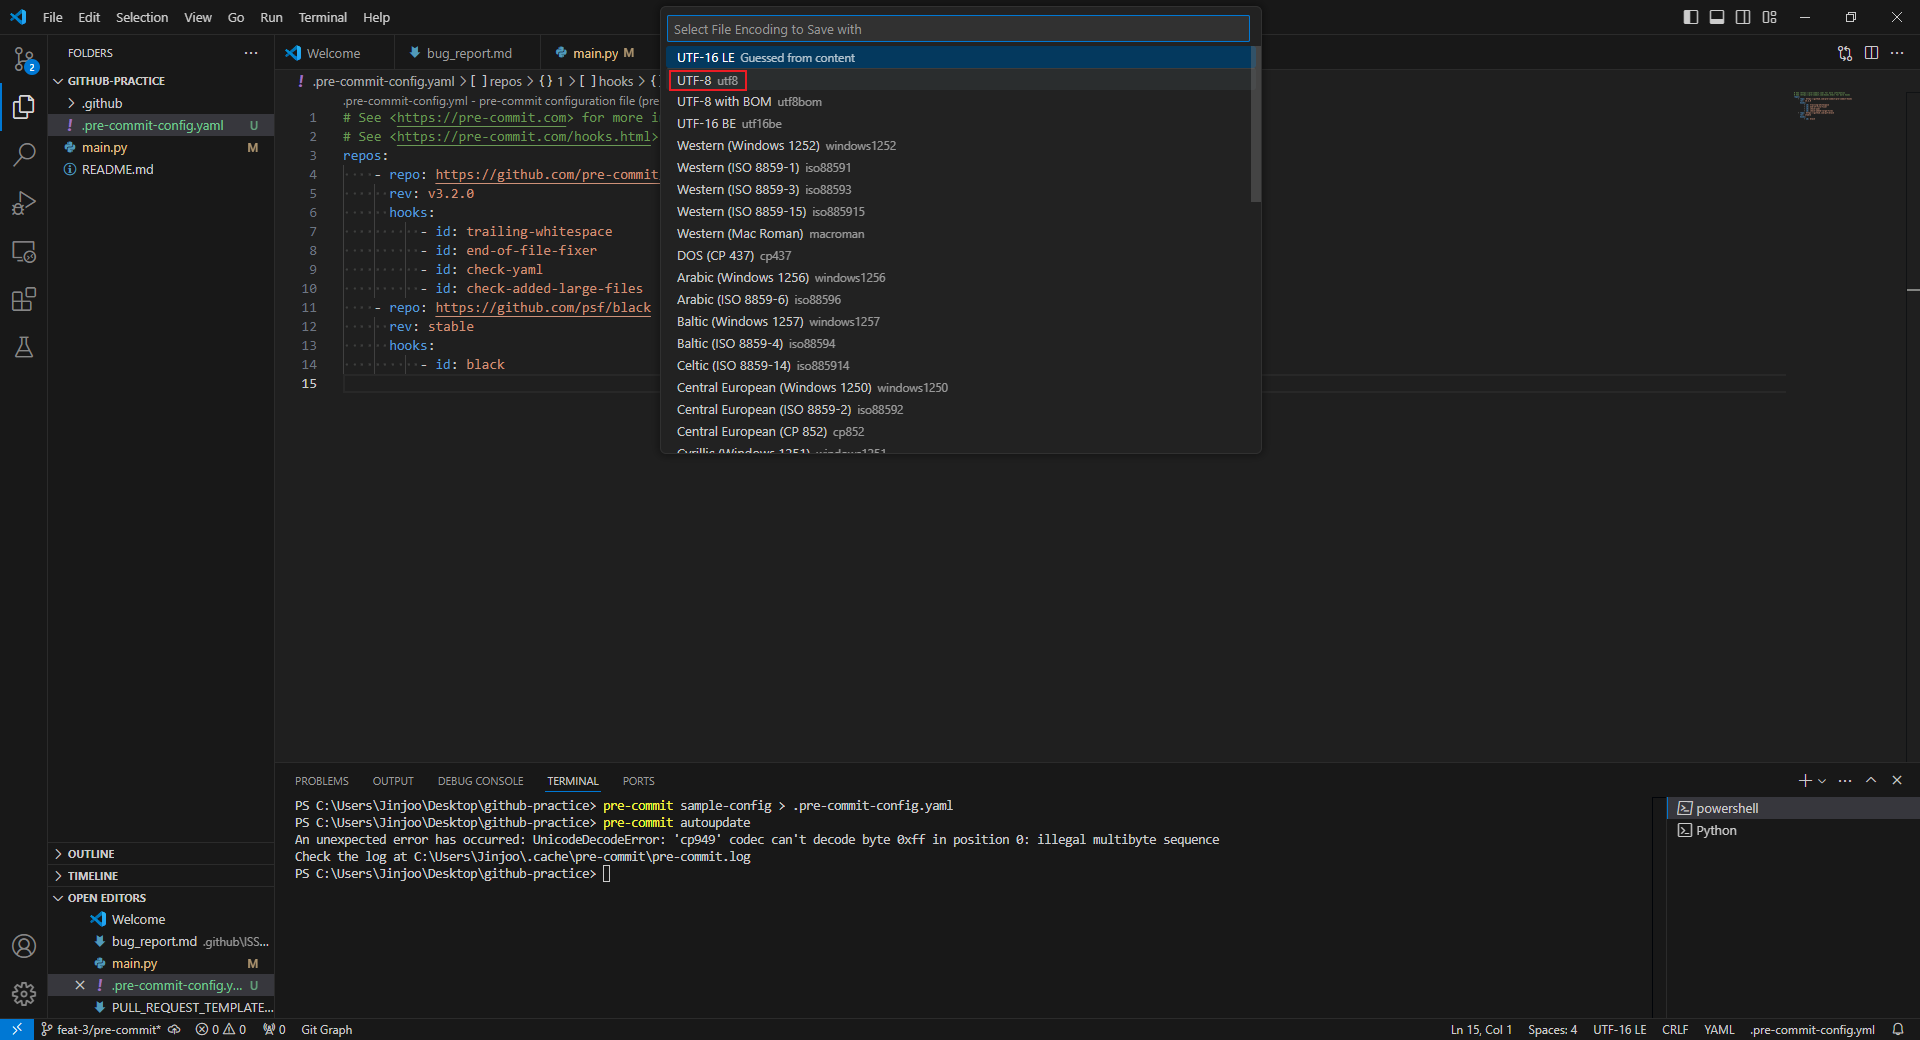Viewport: 1920px width, 1040px height.
Task: Open editor More Actions ellipsis
Action: 1897,53
